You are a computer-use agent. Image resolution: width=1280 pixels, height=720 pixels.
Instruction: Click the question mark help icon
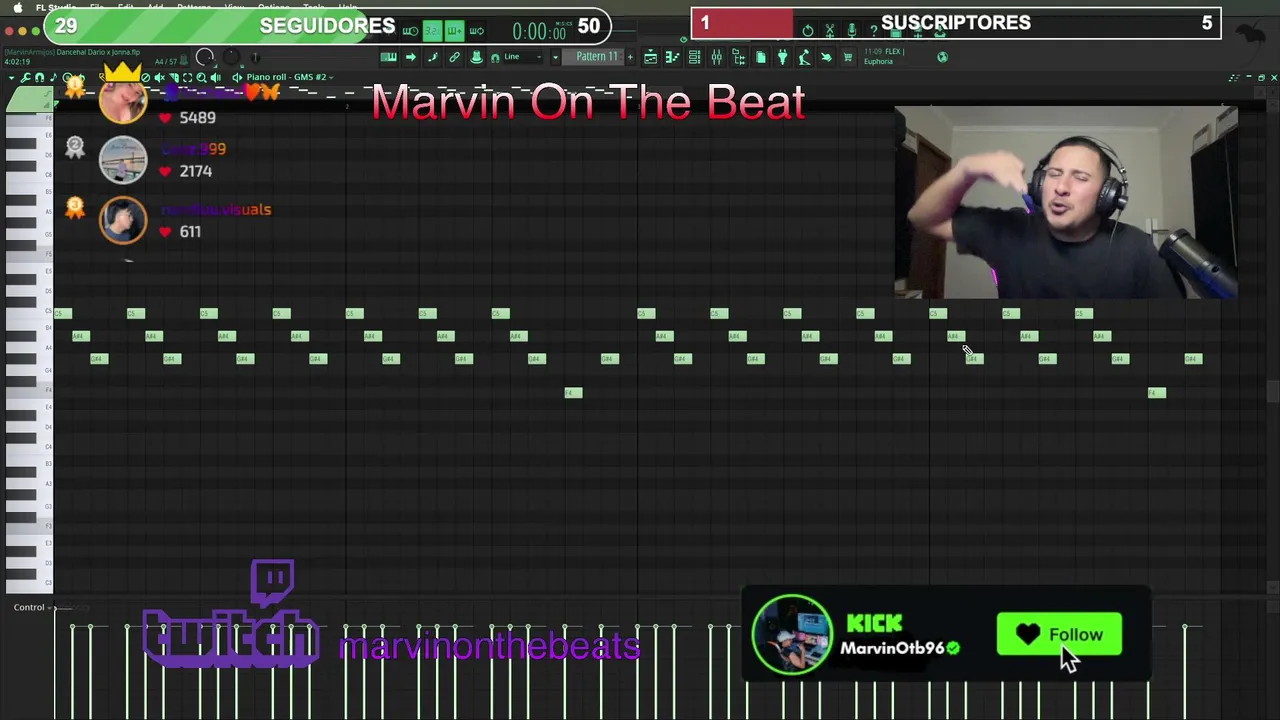(x=873, y=30)
